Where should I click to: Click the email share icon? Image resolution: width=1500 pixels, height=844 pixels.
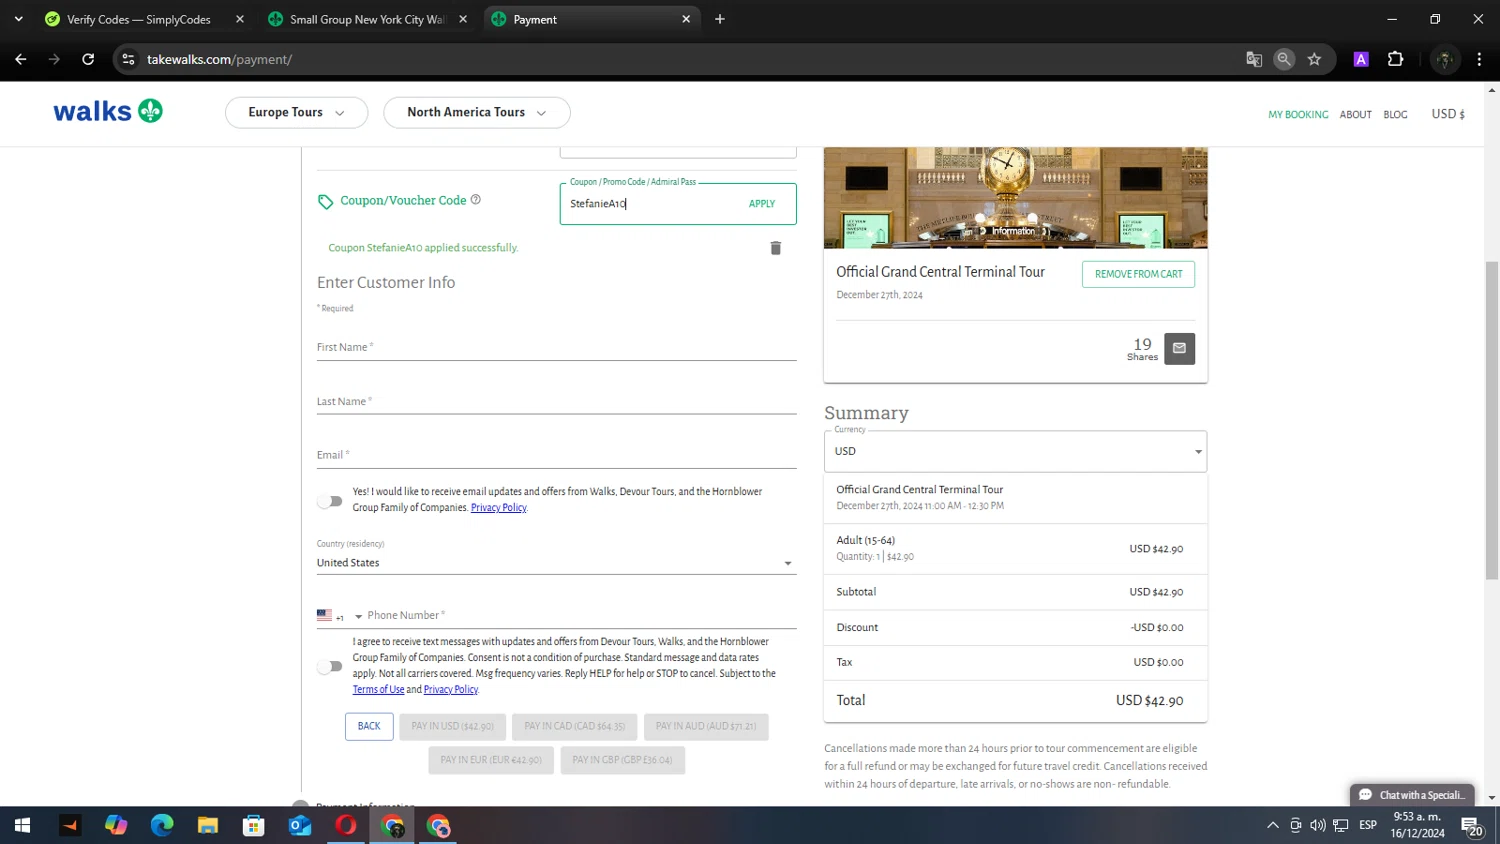[1179, 348]
